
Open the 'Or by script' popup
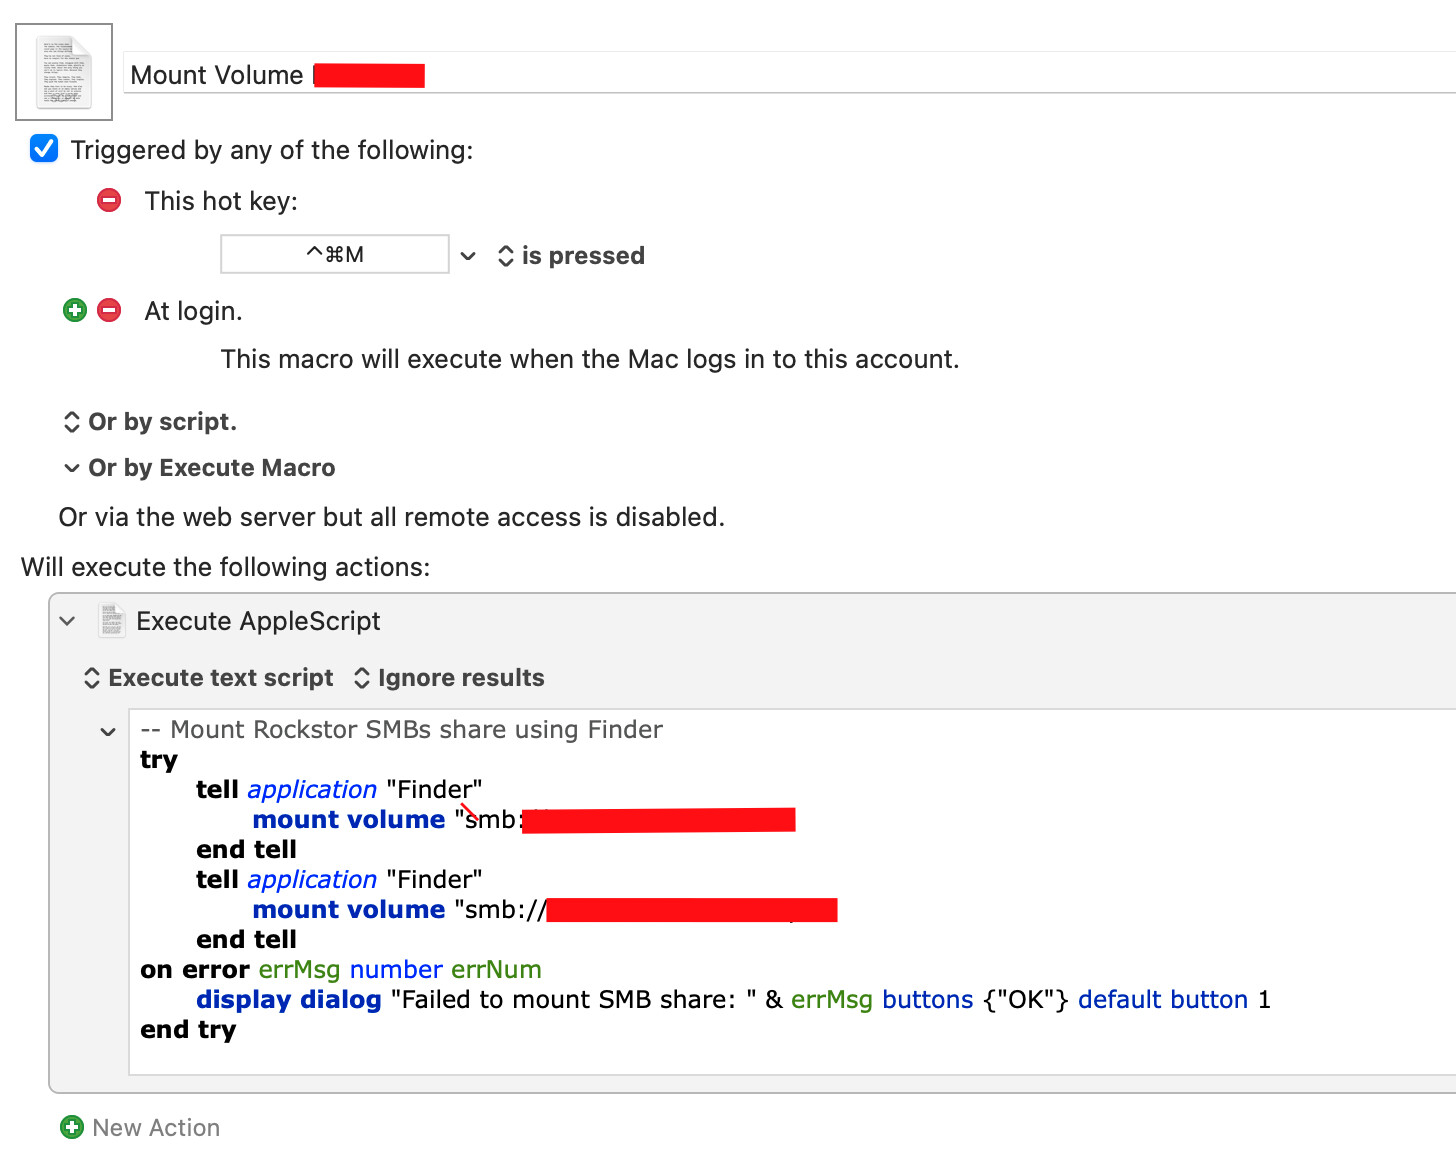(x=150, y=422)
